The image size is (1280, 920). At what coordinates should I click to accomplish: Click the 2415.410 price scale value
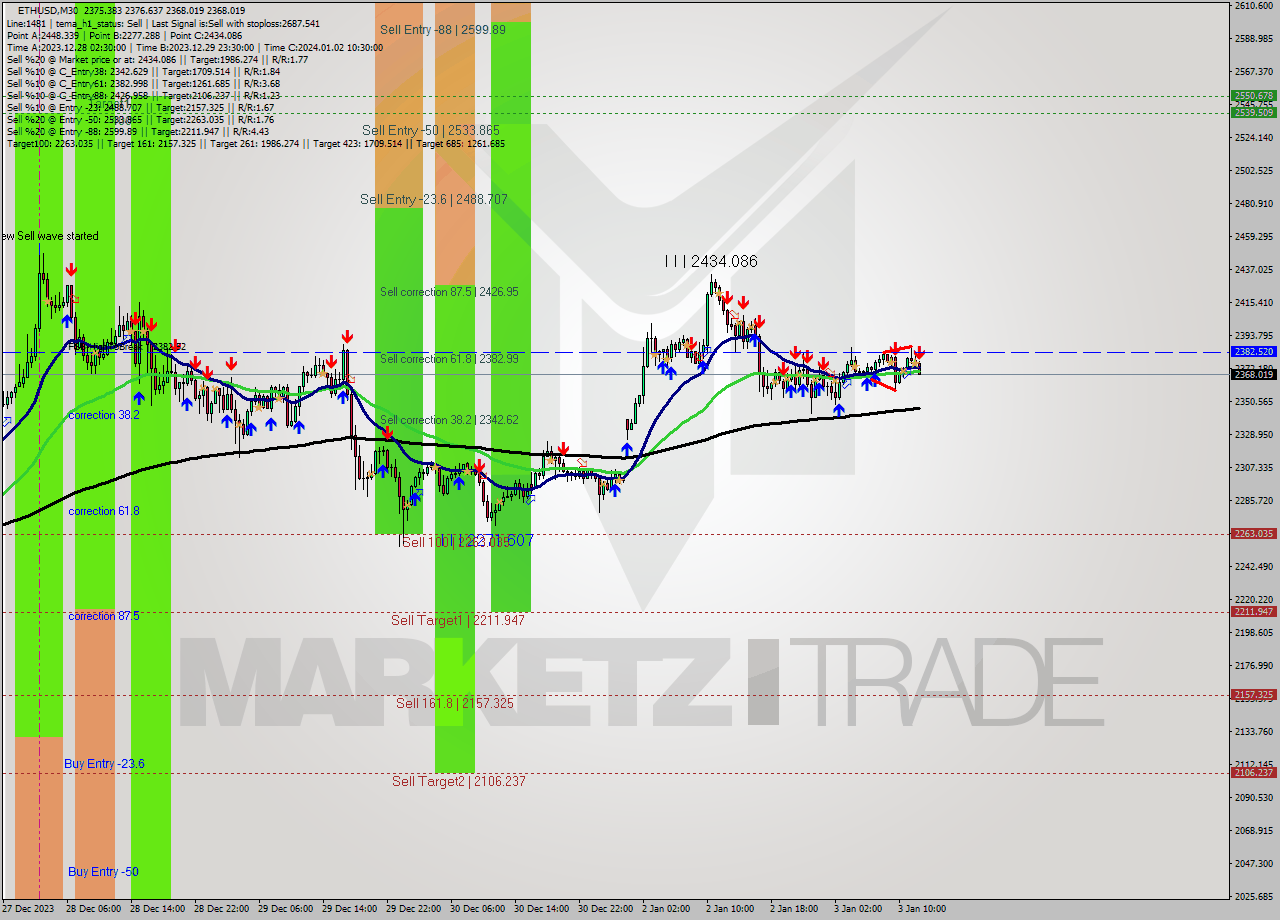coord(1253,302)
